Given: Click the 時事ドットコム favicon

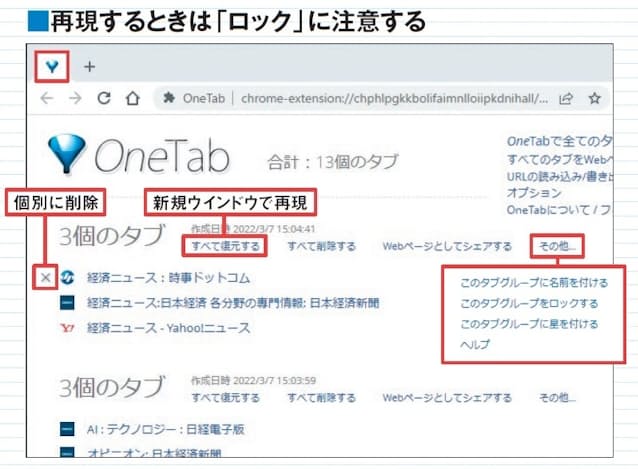Looking at the screenshot, I should (67, 278).
